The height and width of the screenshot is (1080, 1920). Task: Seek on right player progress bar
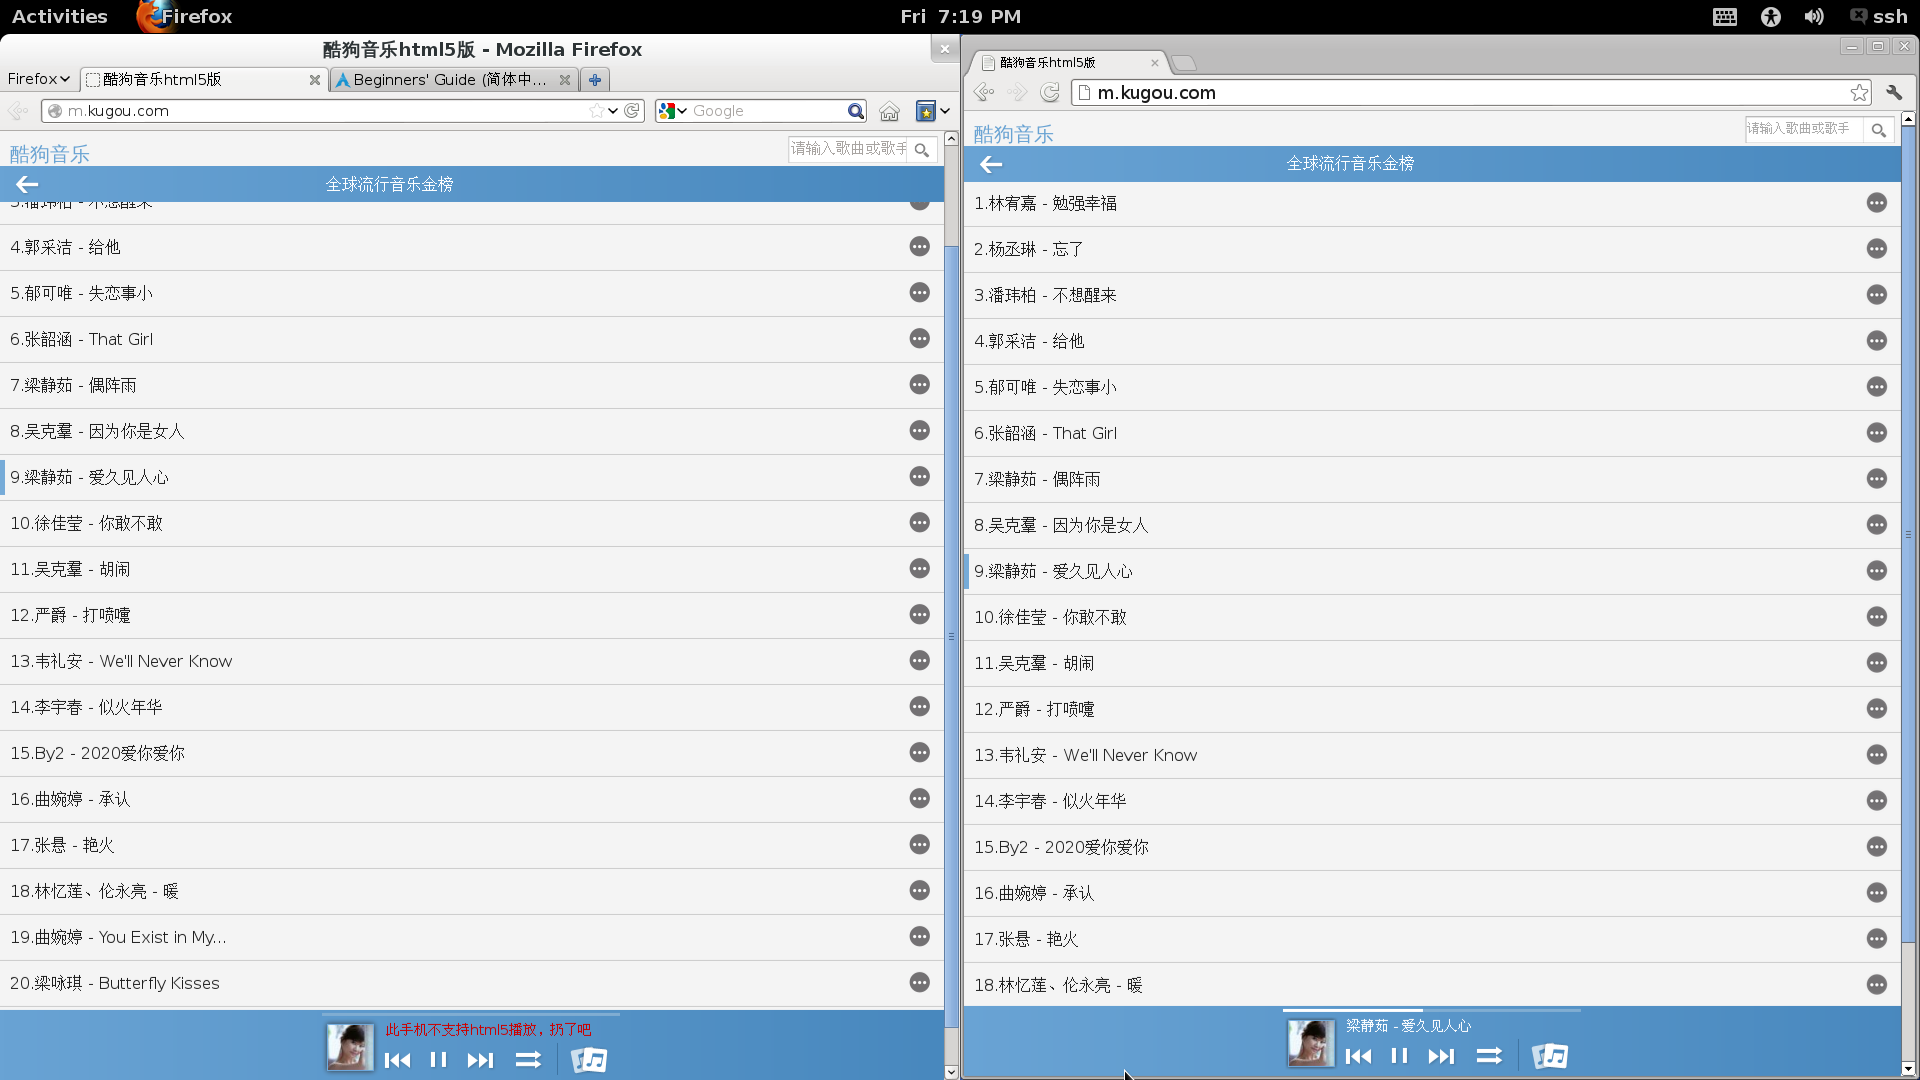[x=1431, y=1010]
